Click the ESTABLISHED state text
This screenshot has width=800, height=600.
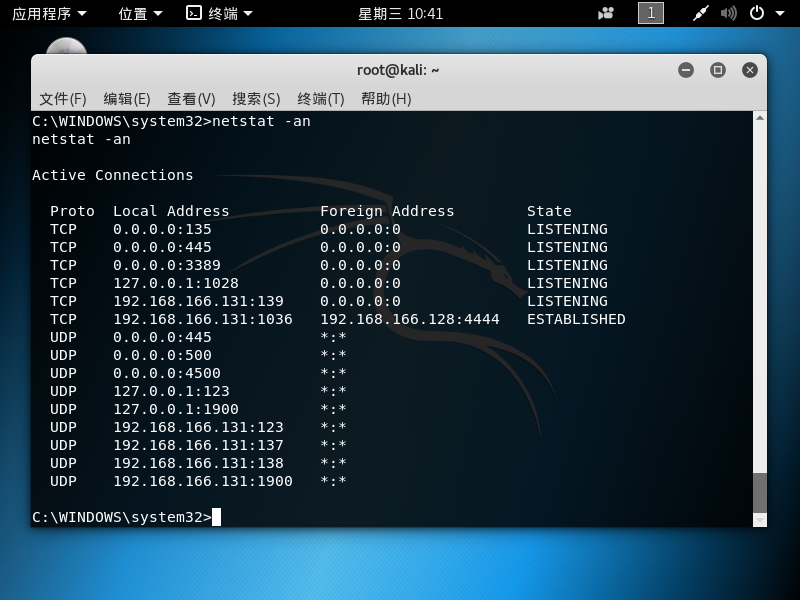click(x=576, y=319)
